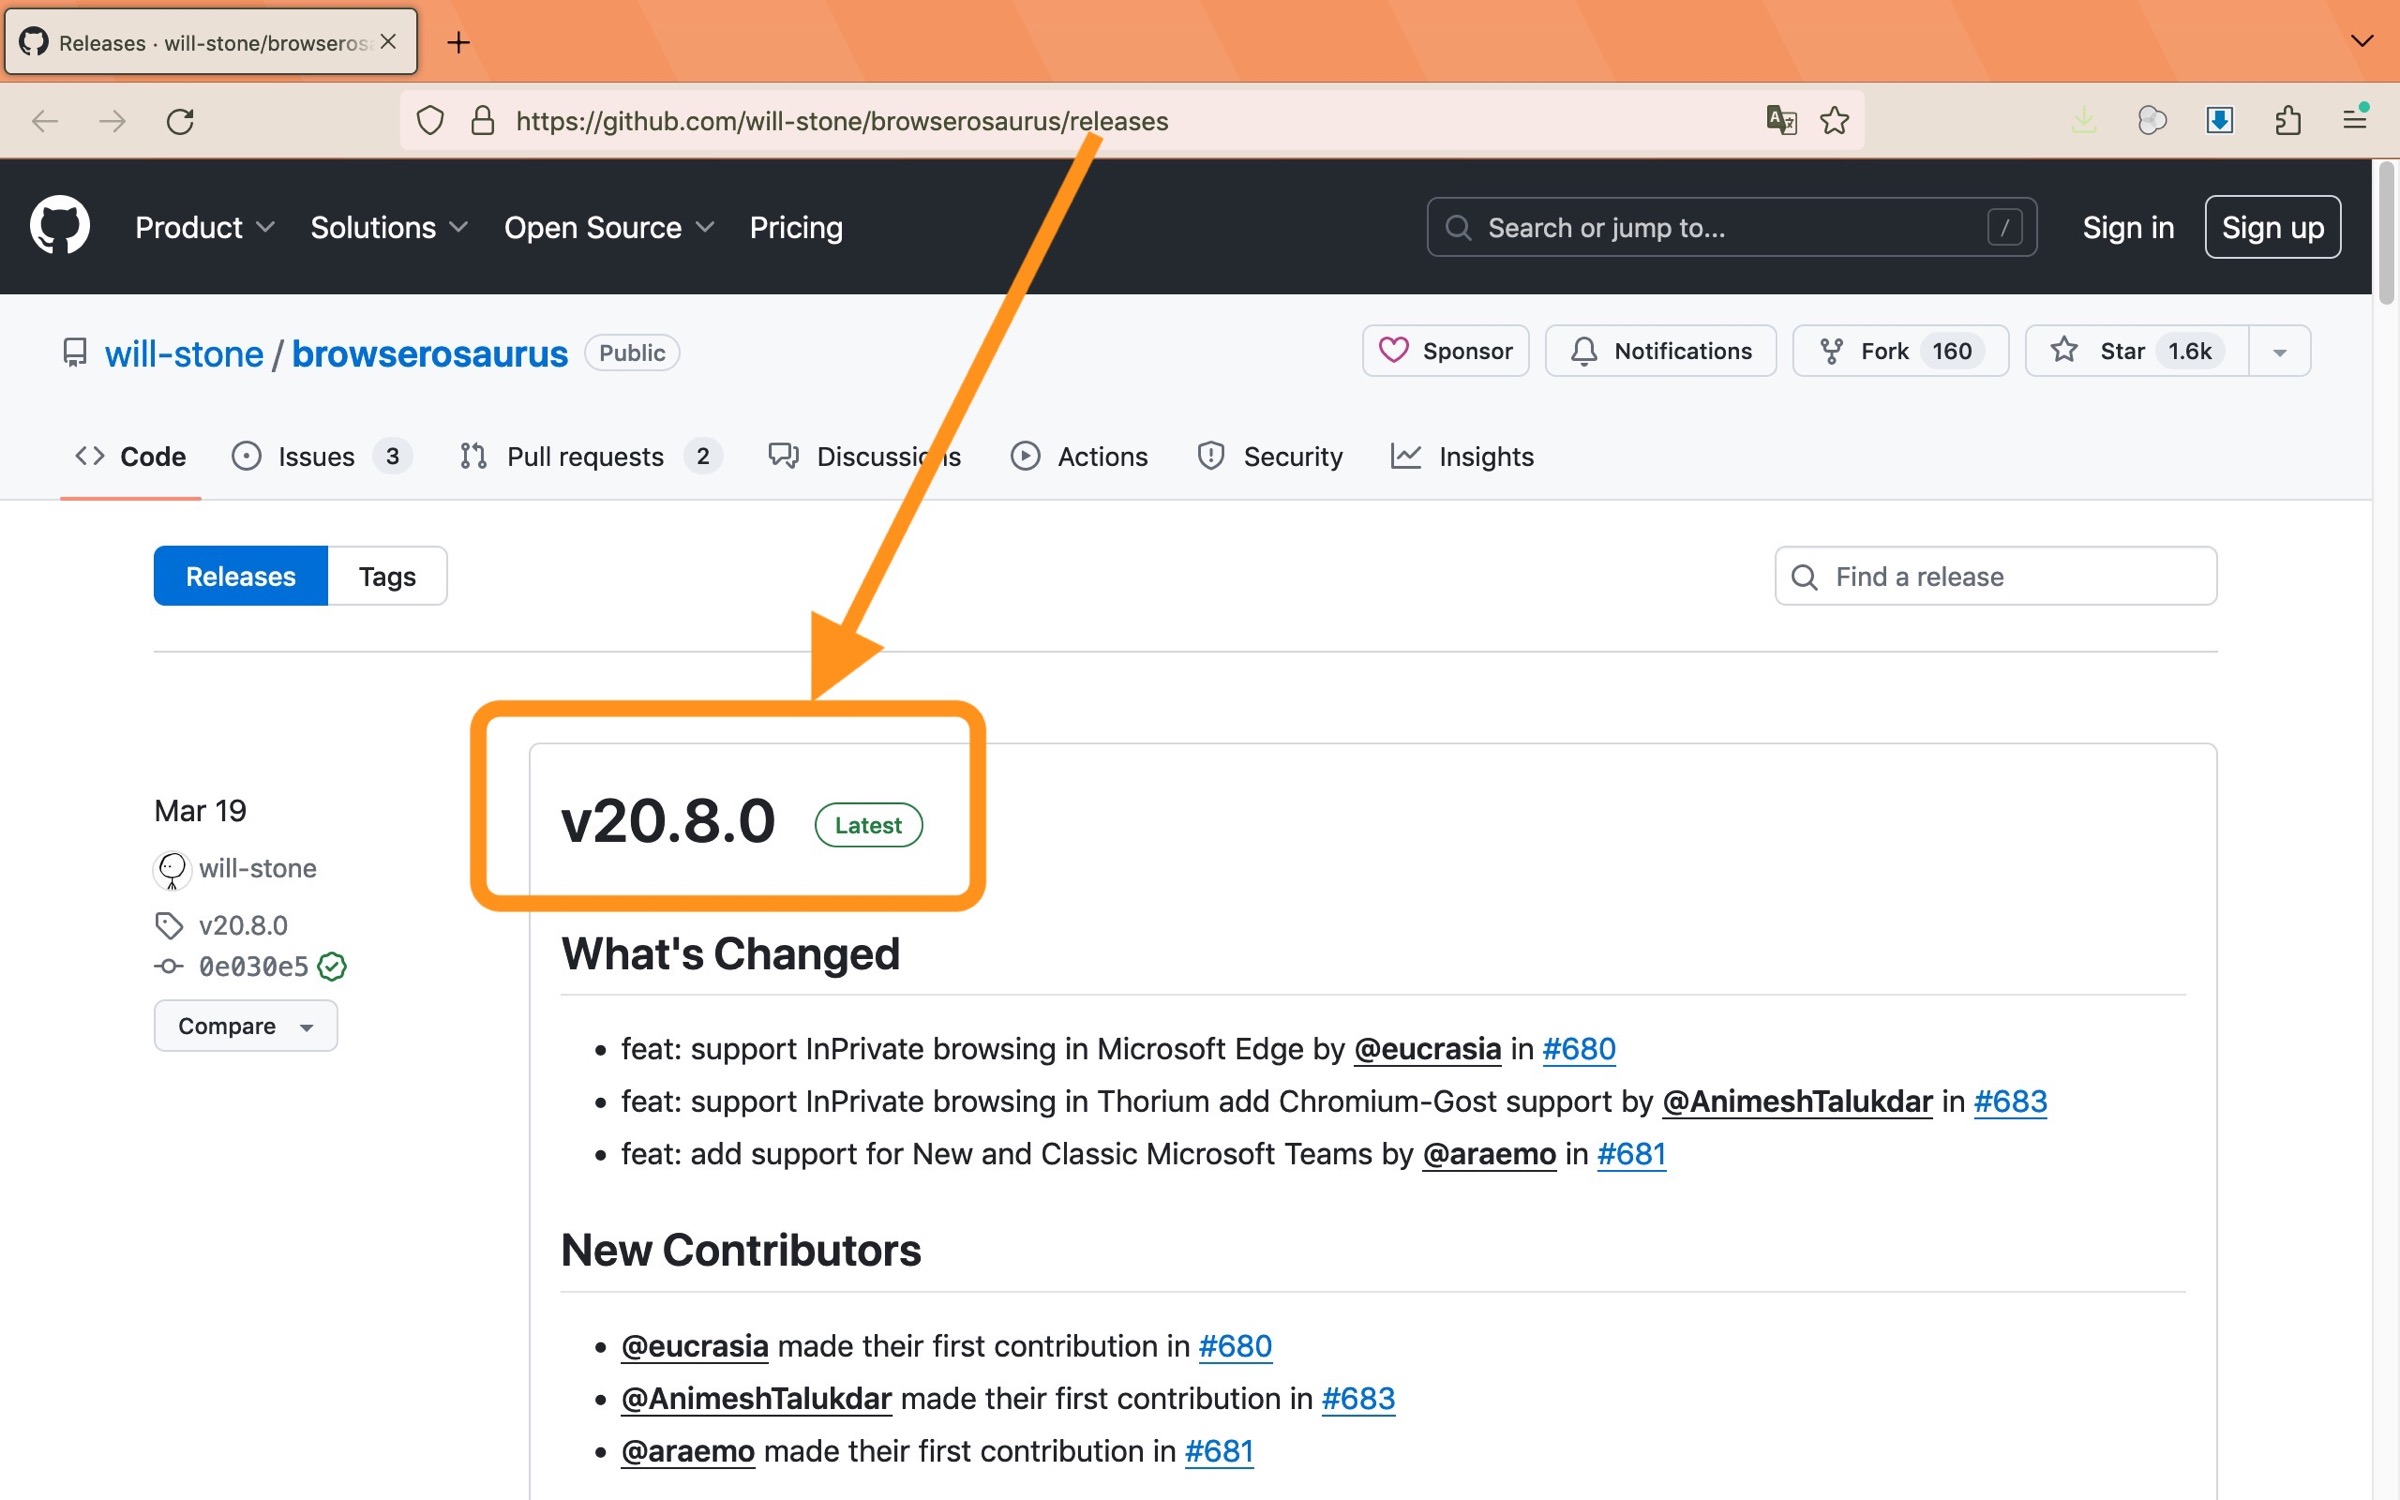Open the Notifications bell button
The image size is (2400, 1500).
pyautogui.click(x=1660, y=351)
